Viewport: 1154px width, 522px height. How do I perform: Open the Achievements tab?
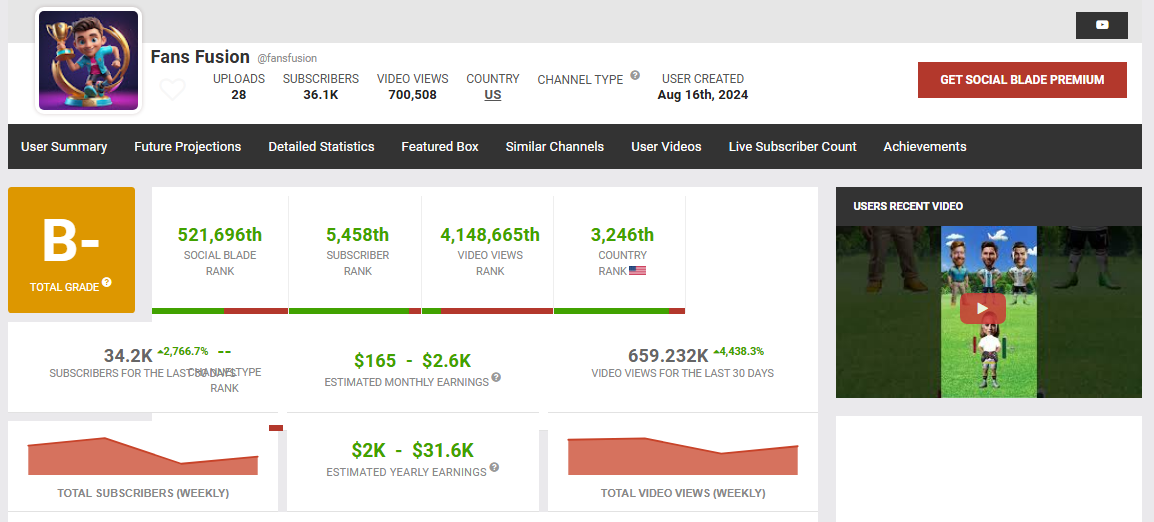click(x=925, y=147)
